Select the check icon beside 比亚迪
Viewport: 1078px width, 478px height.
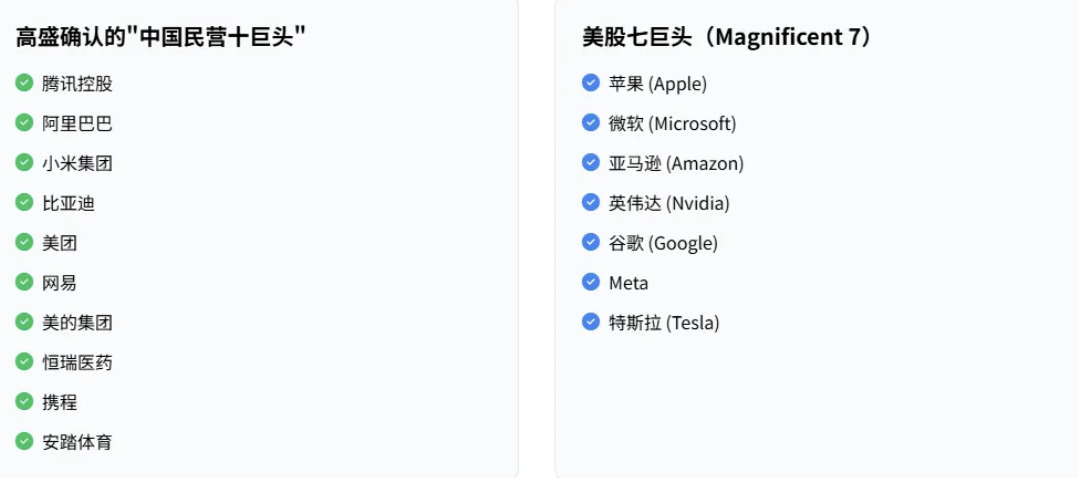[24, 203]
